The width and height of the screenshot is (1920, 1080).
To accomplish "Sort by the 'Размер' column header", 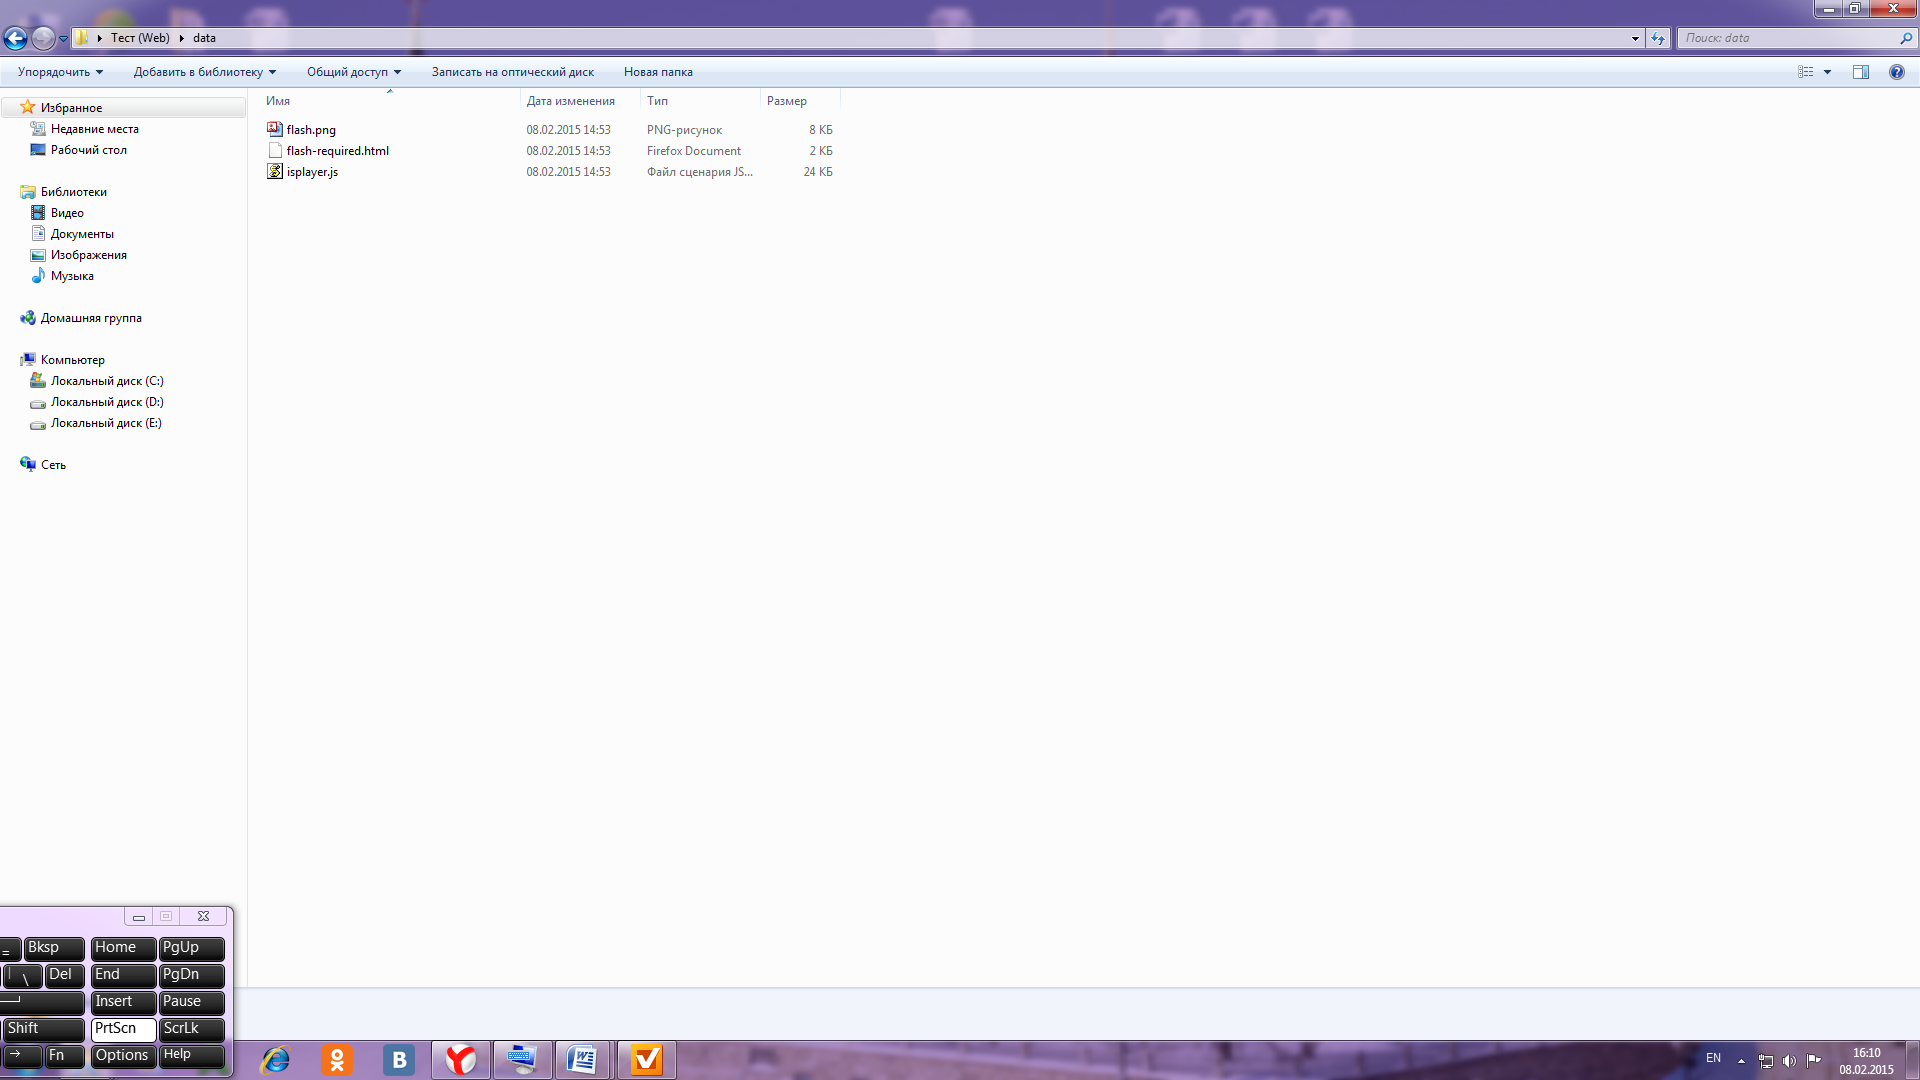I will pos(800,101).
